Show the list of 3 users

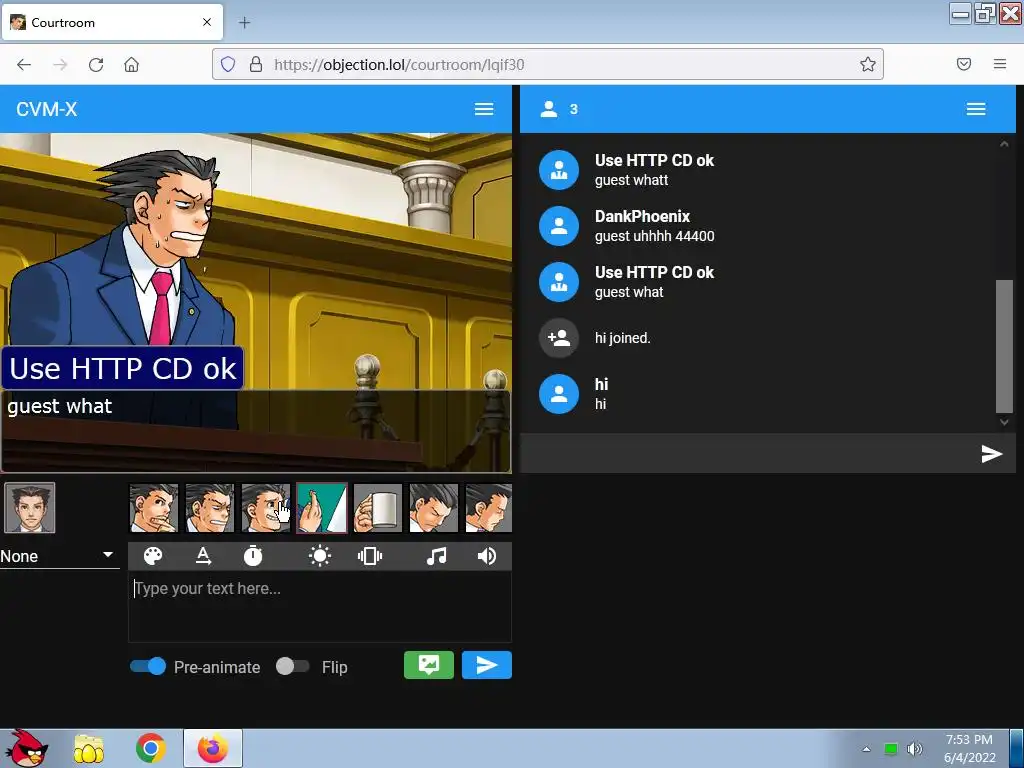click(559, 109)
